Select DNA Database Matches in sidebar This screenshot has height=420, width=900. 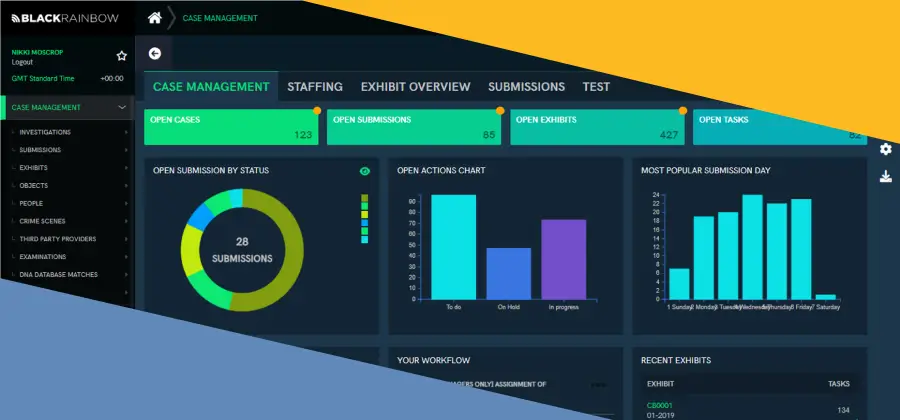(60, 275)
